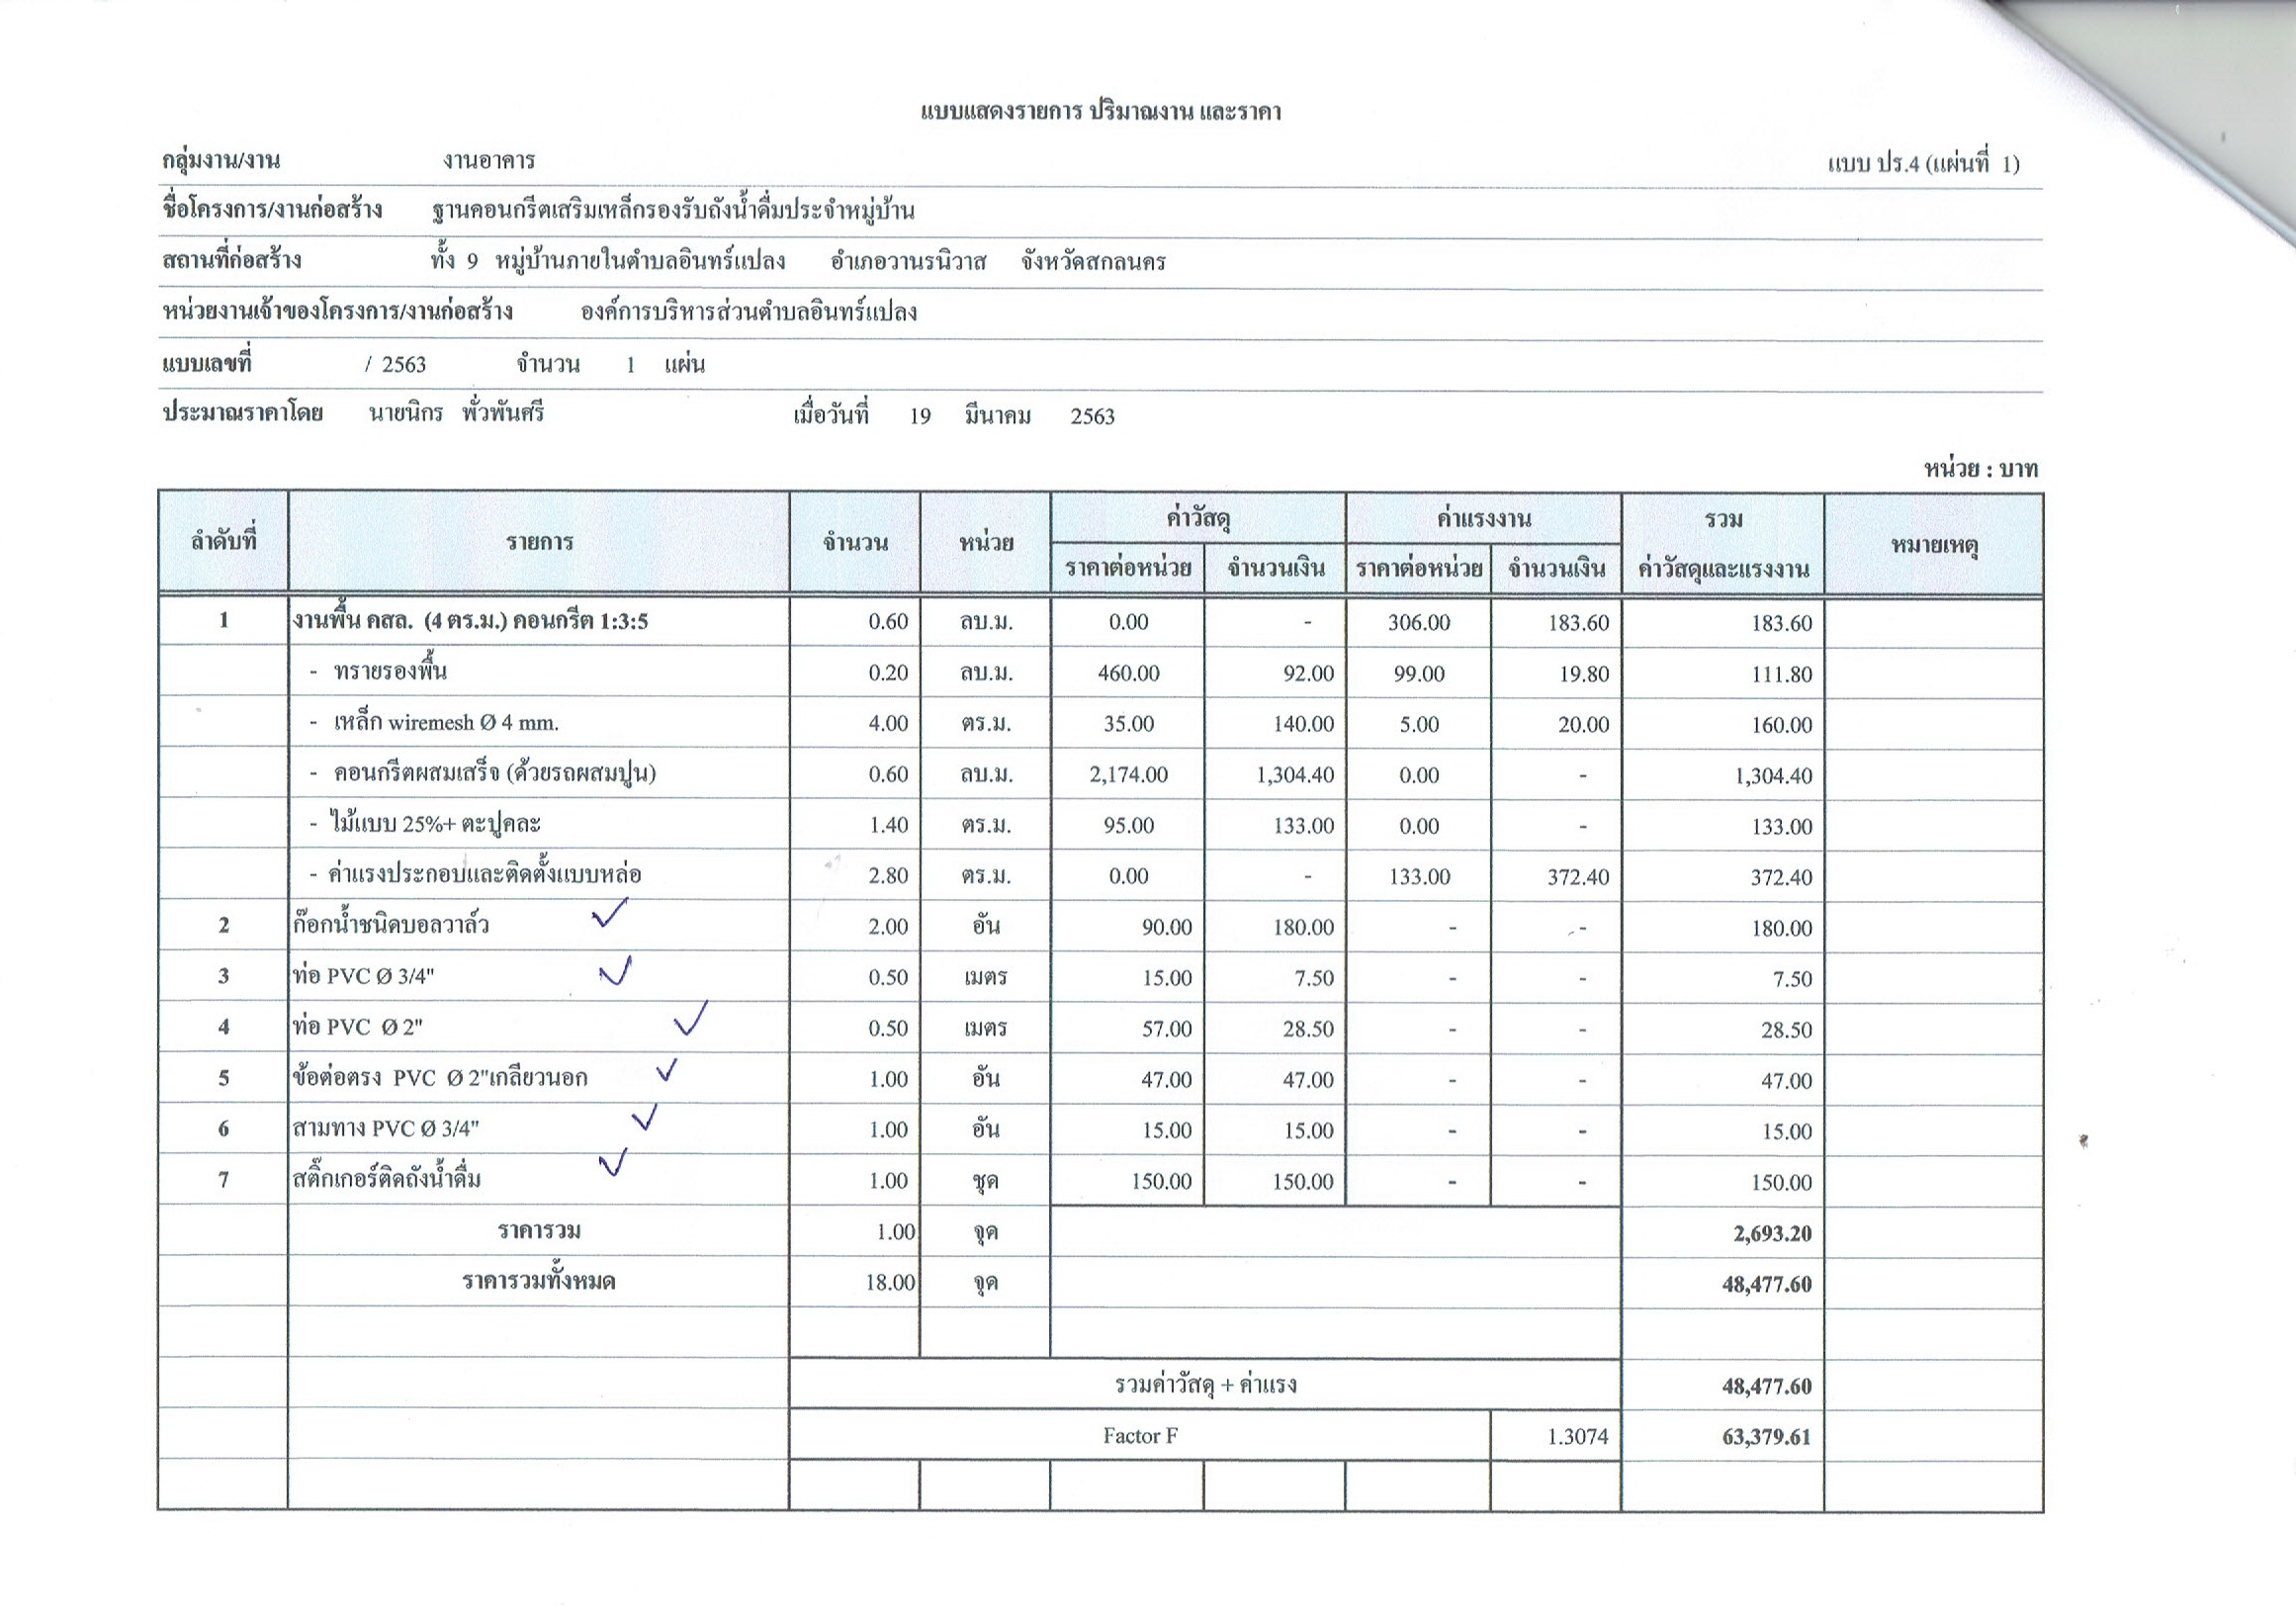
Task: Click the title แบบแสดงรายการ ปริมาณงาน และราคา
Action: click(x=1100, y=111)
